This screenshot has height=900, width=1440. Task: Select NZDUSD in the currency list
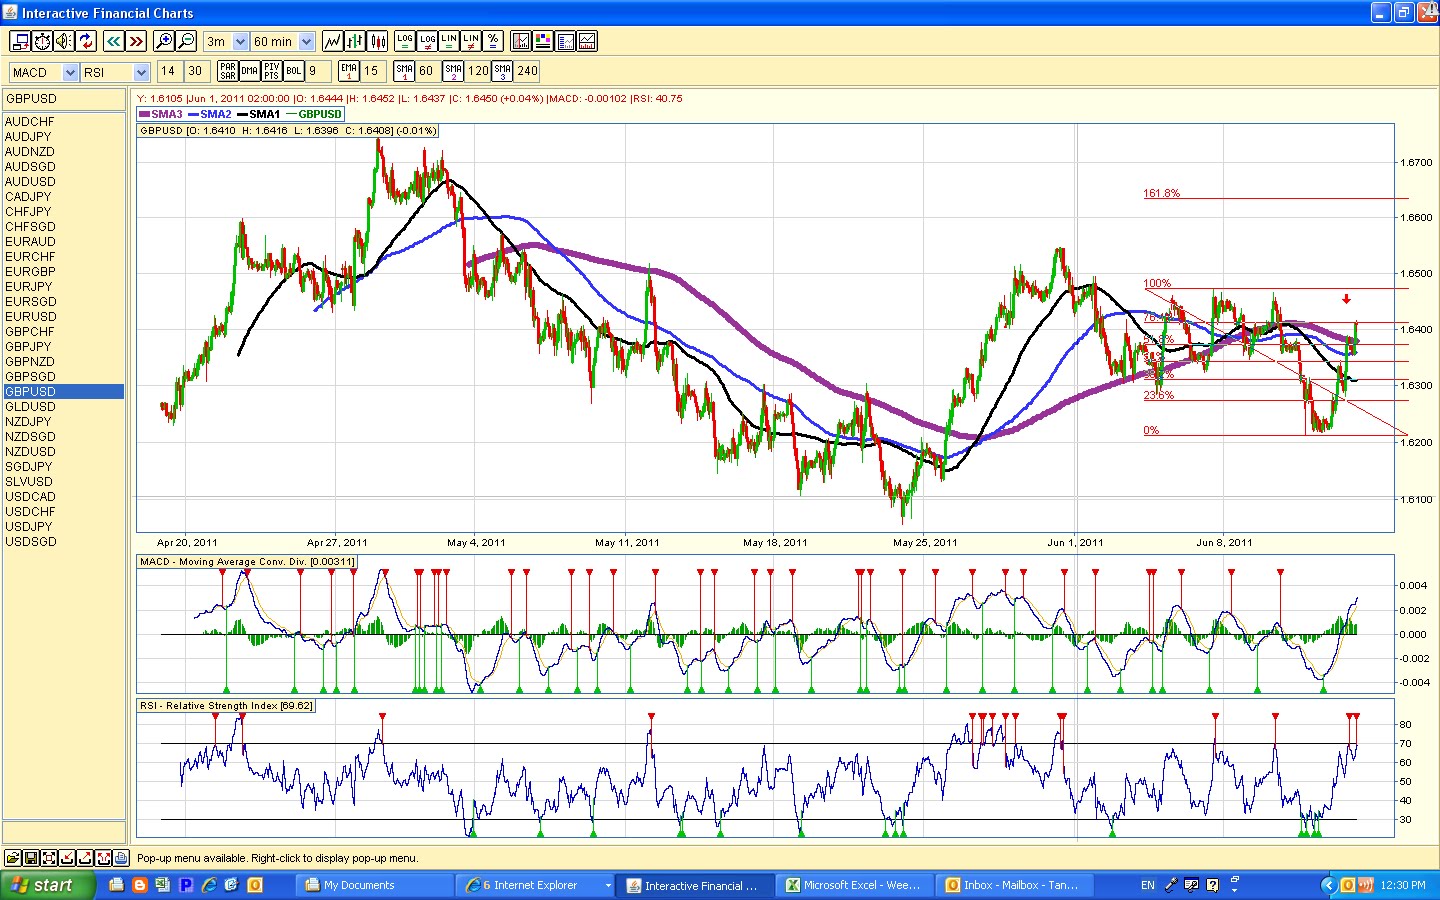[64, 452]
